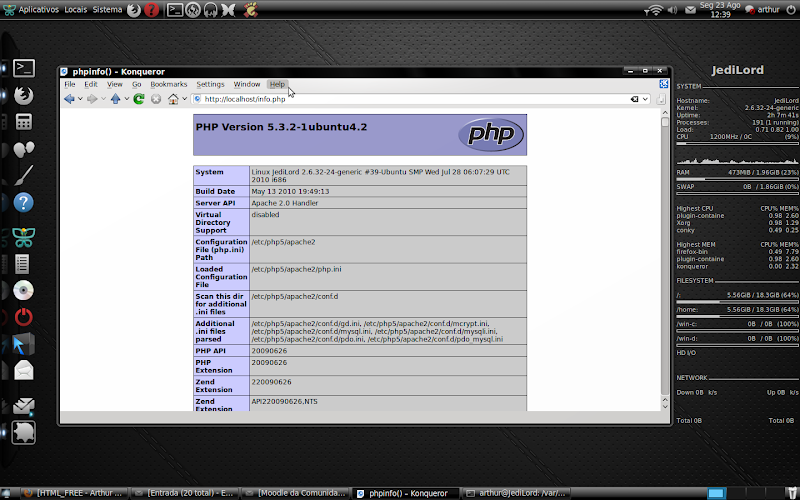Stop loading with the grey Stop icon
The height and width of the screenshot is (500, 800).
[x=156, y=99]
